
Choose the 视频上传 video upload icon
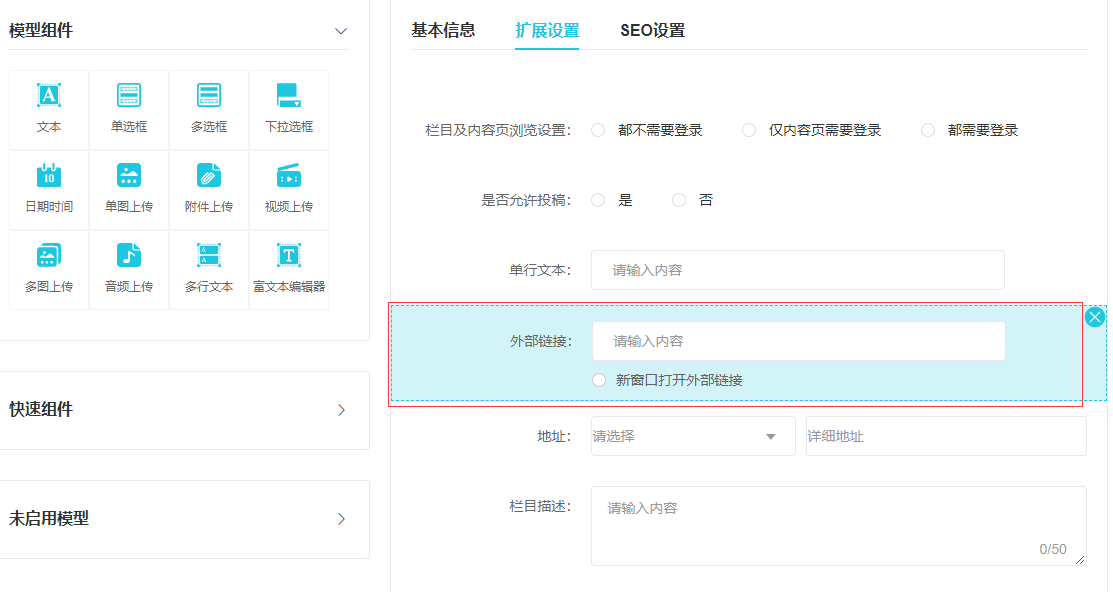[289, 176]
